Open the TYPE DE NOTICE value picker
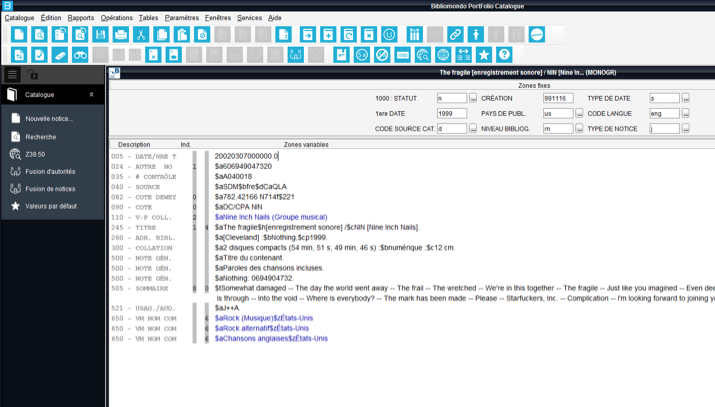This screenshot has width=715, height=407. click(685, 129)
